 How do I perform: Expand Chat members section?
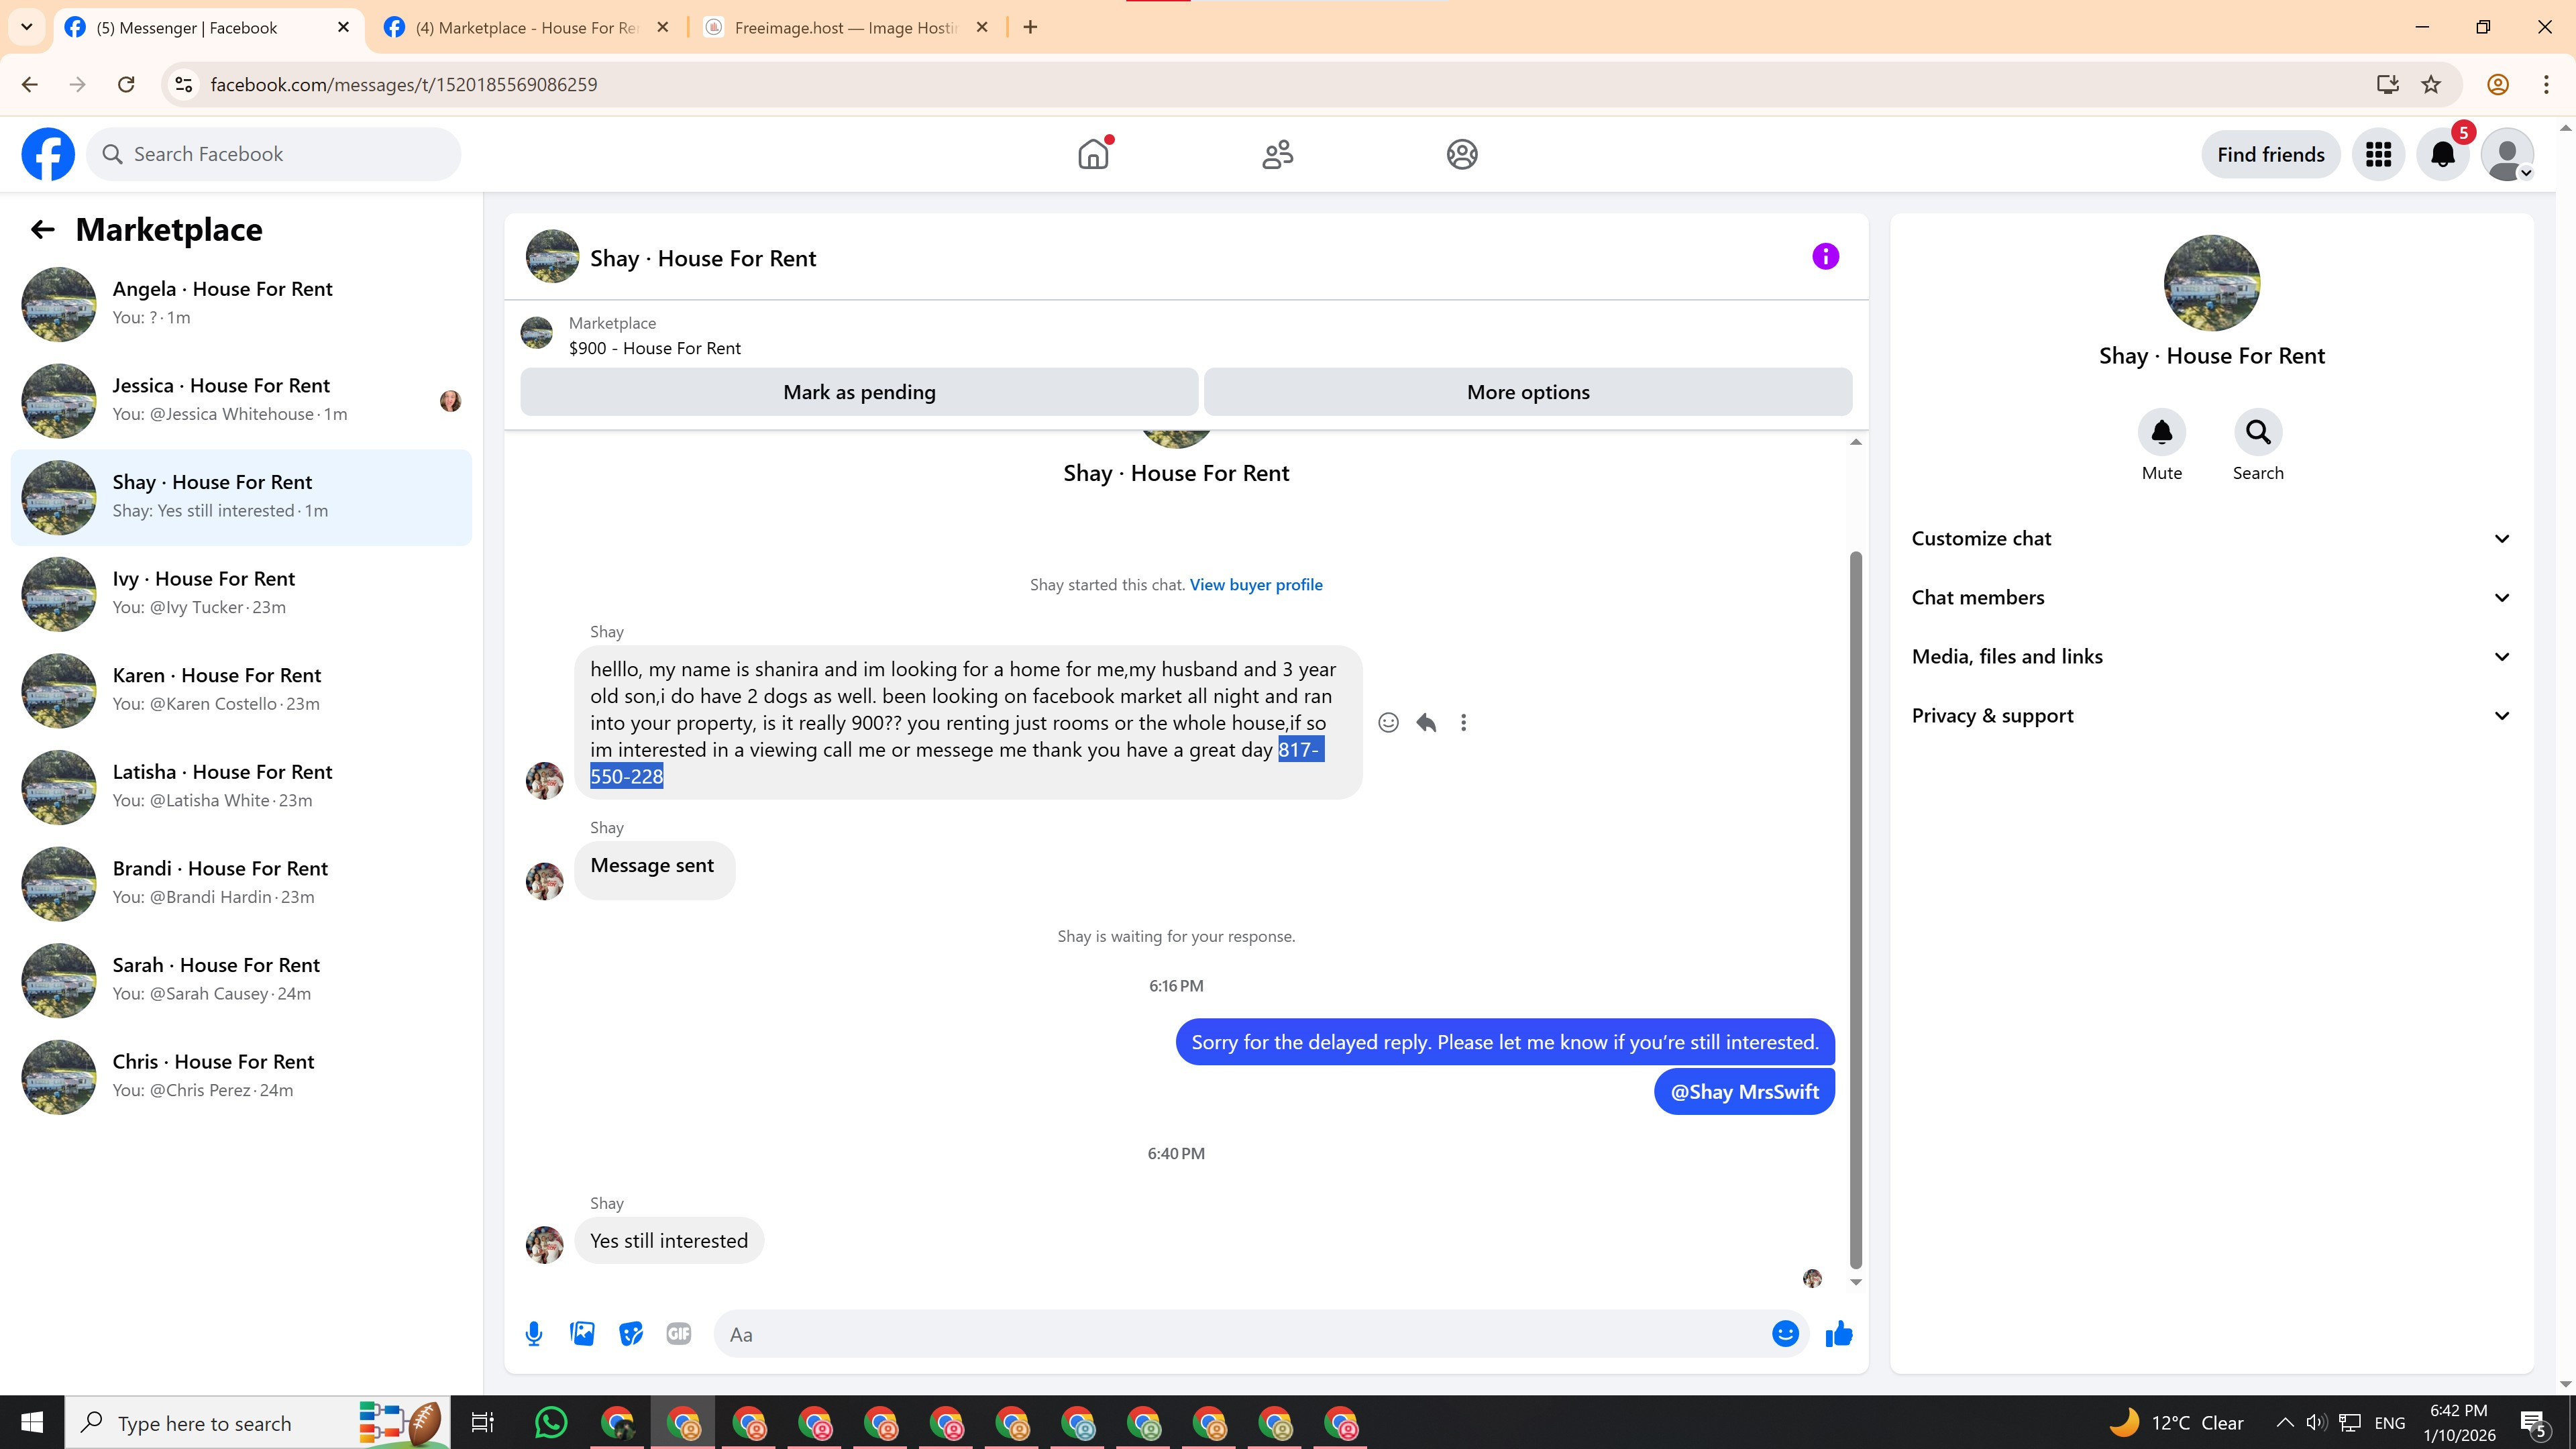point(2211,597)
